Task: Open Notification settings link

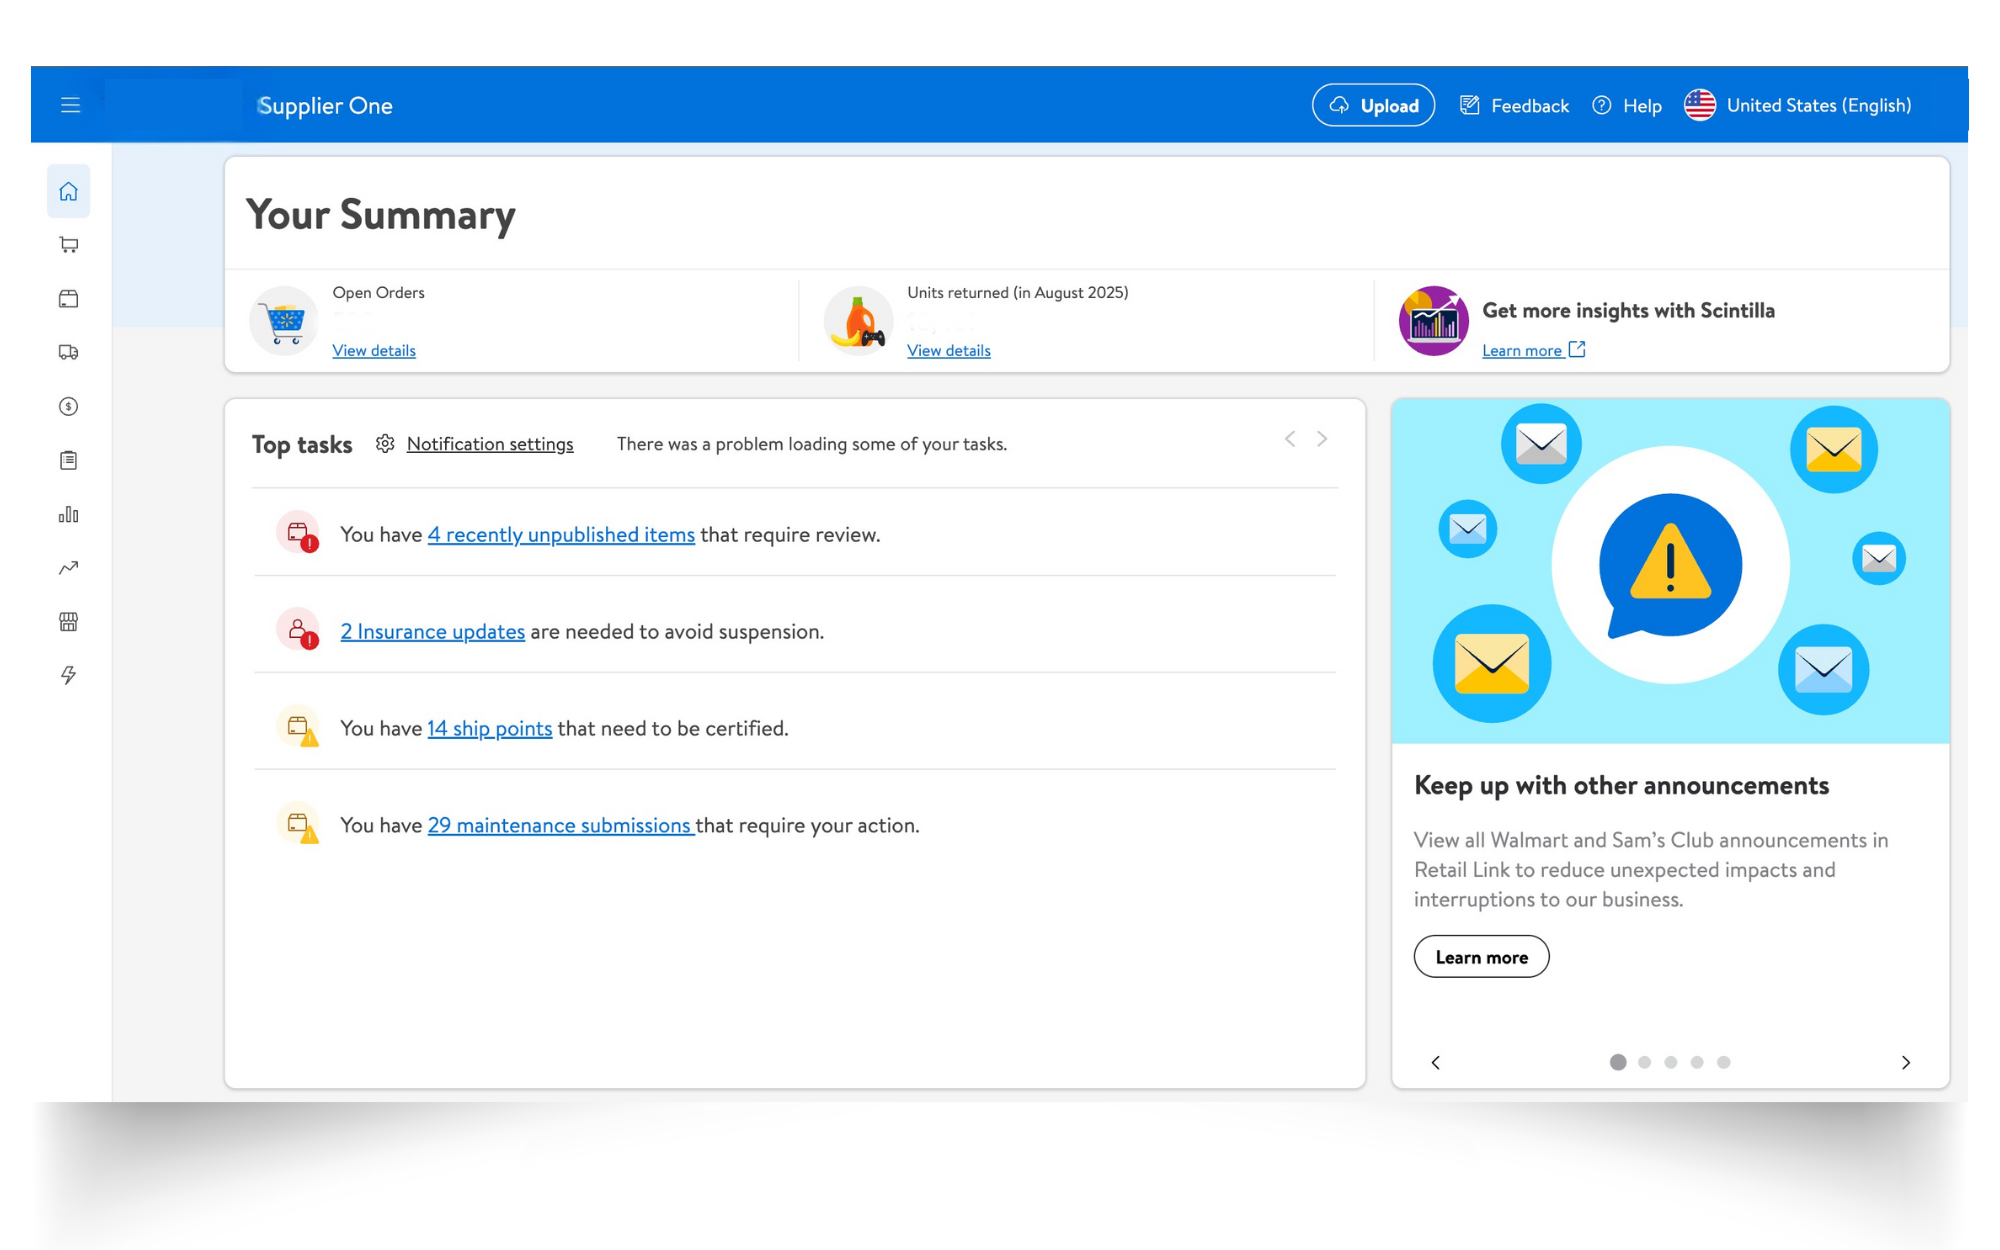Action: tap(489, 444)
